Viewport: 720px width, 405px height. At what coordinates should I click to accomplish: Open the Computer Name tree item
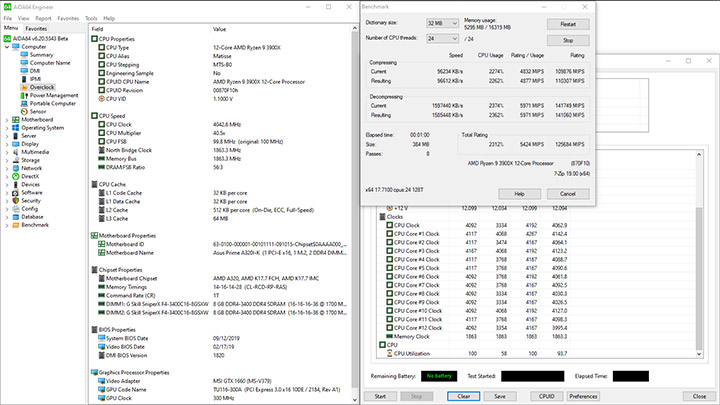(50, 63)
